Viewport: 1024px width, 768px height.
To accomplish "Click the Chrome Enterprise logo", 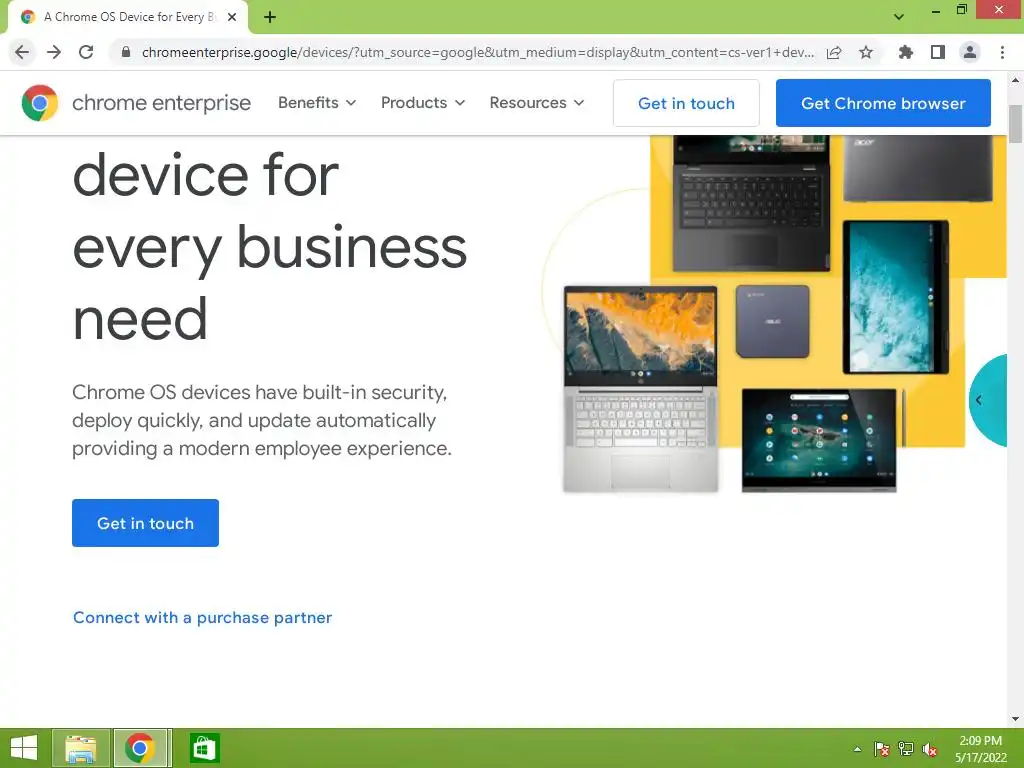I will coord(136,103).
